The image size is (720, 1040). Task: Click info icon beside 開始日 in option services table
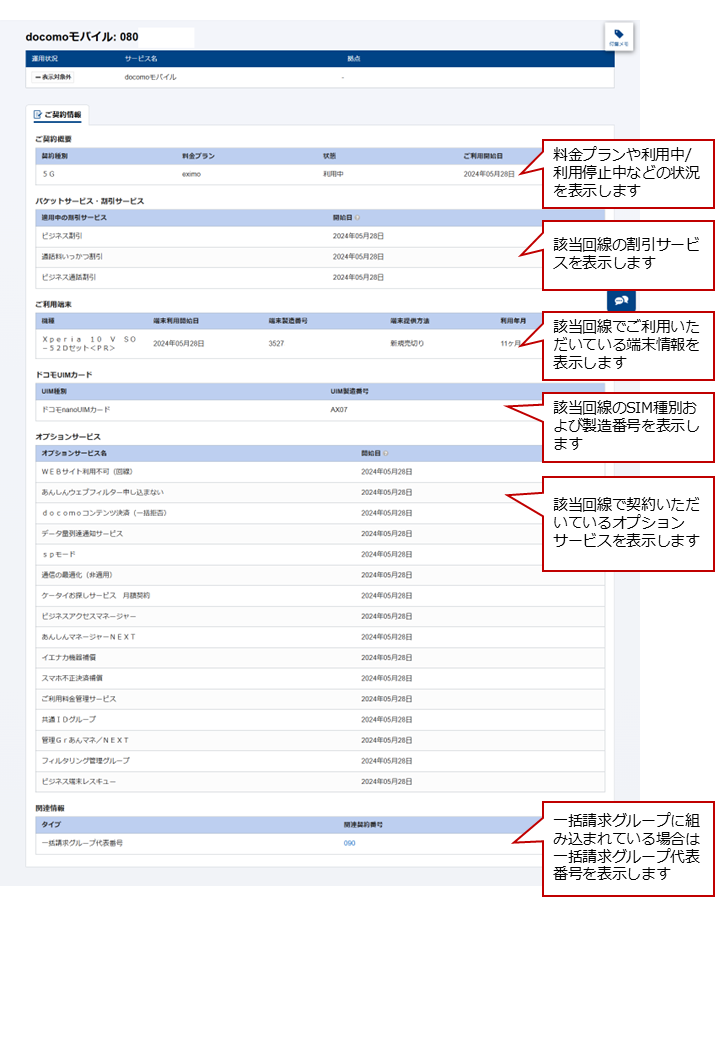point(386,453)
